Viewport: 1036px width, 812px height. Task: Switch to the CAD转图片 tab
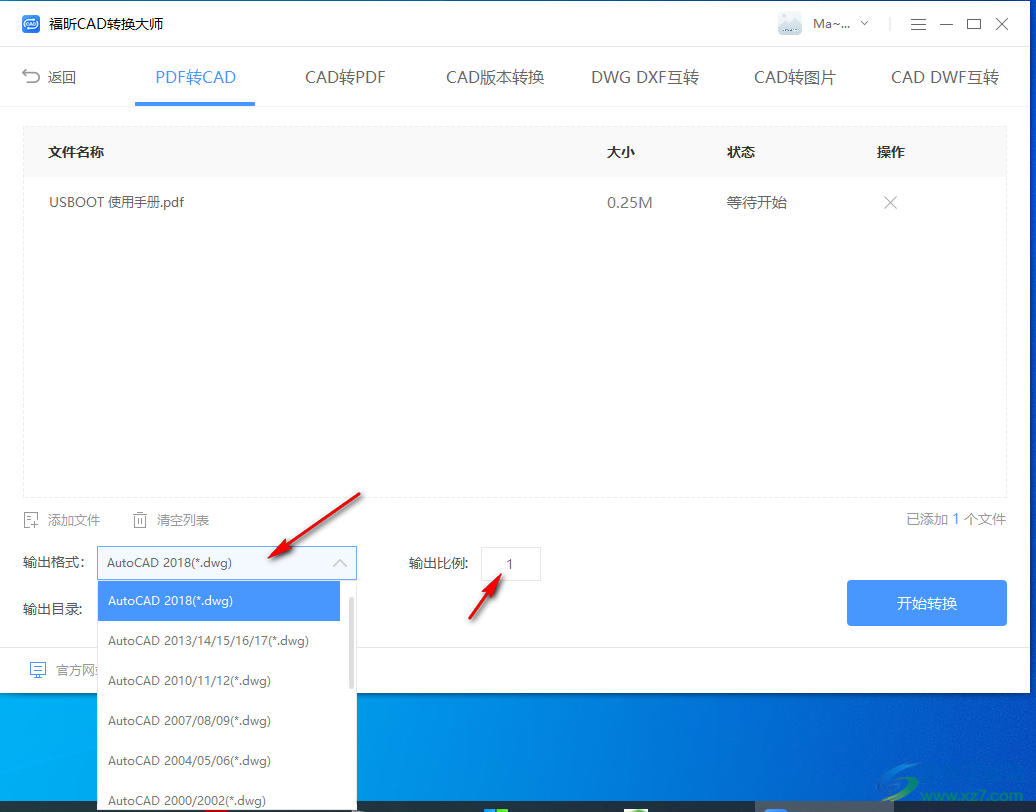pos(795,77)
